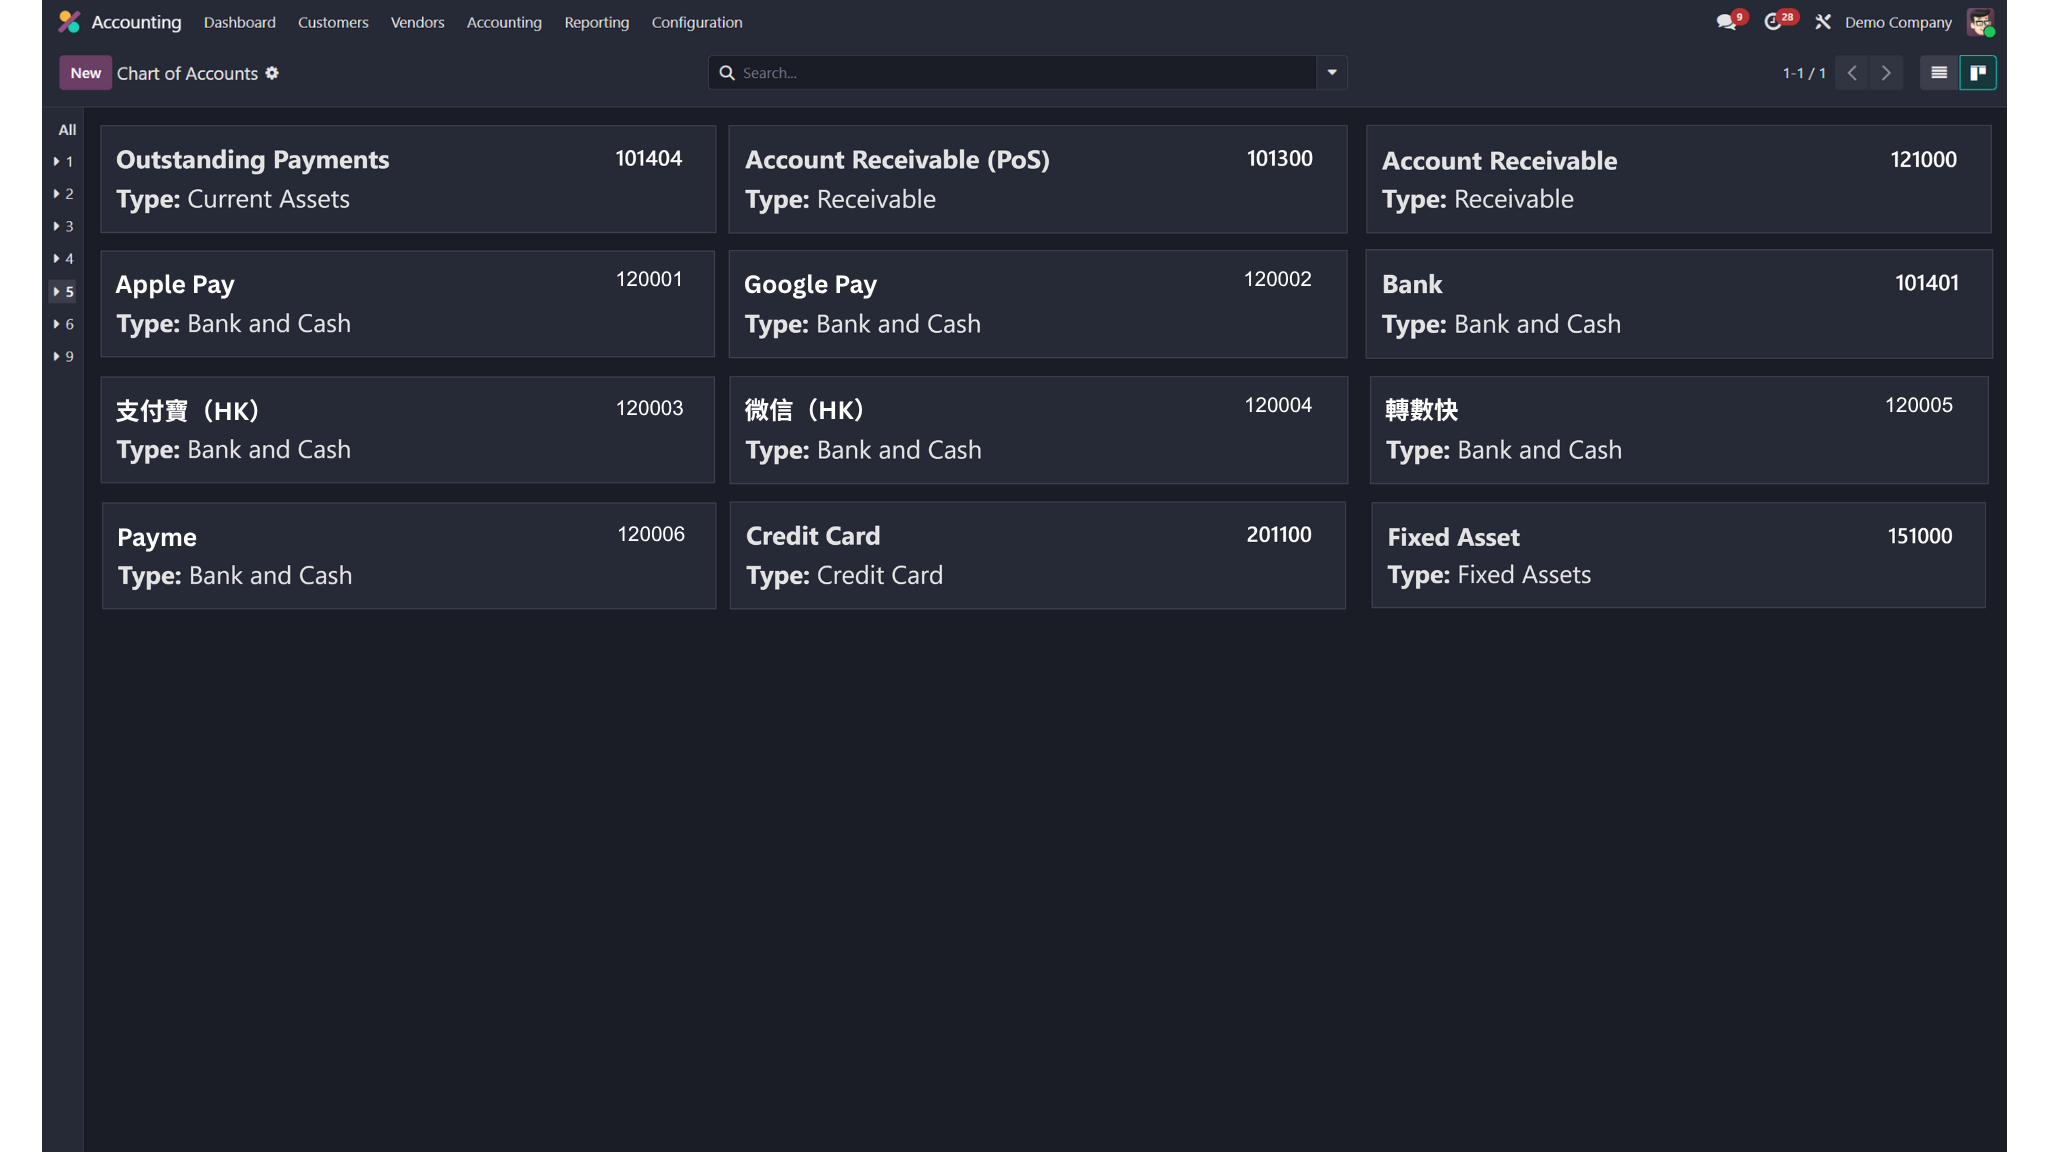Click account code 101300
2049x1152 pixels.
(1279, 158)
